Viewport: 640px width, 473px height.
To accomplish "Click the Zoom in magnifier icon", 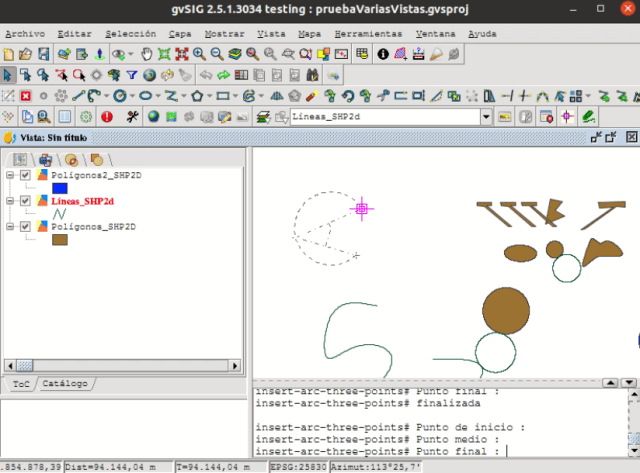I will [200, 54].
